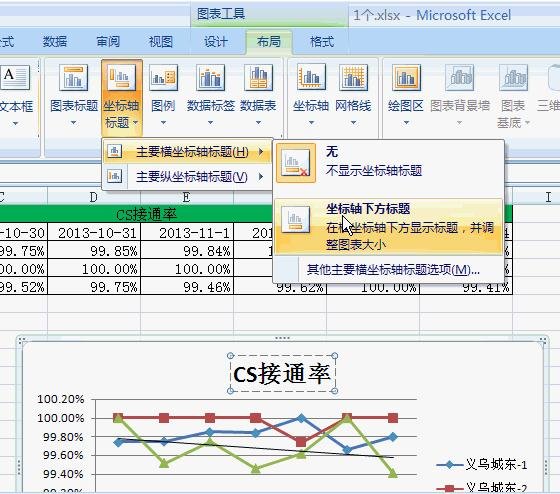
Task: Click the green CS接通率 header cell
Action: [x=146, y=214]
